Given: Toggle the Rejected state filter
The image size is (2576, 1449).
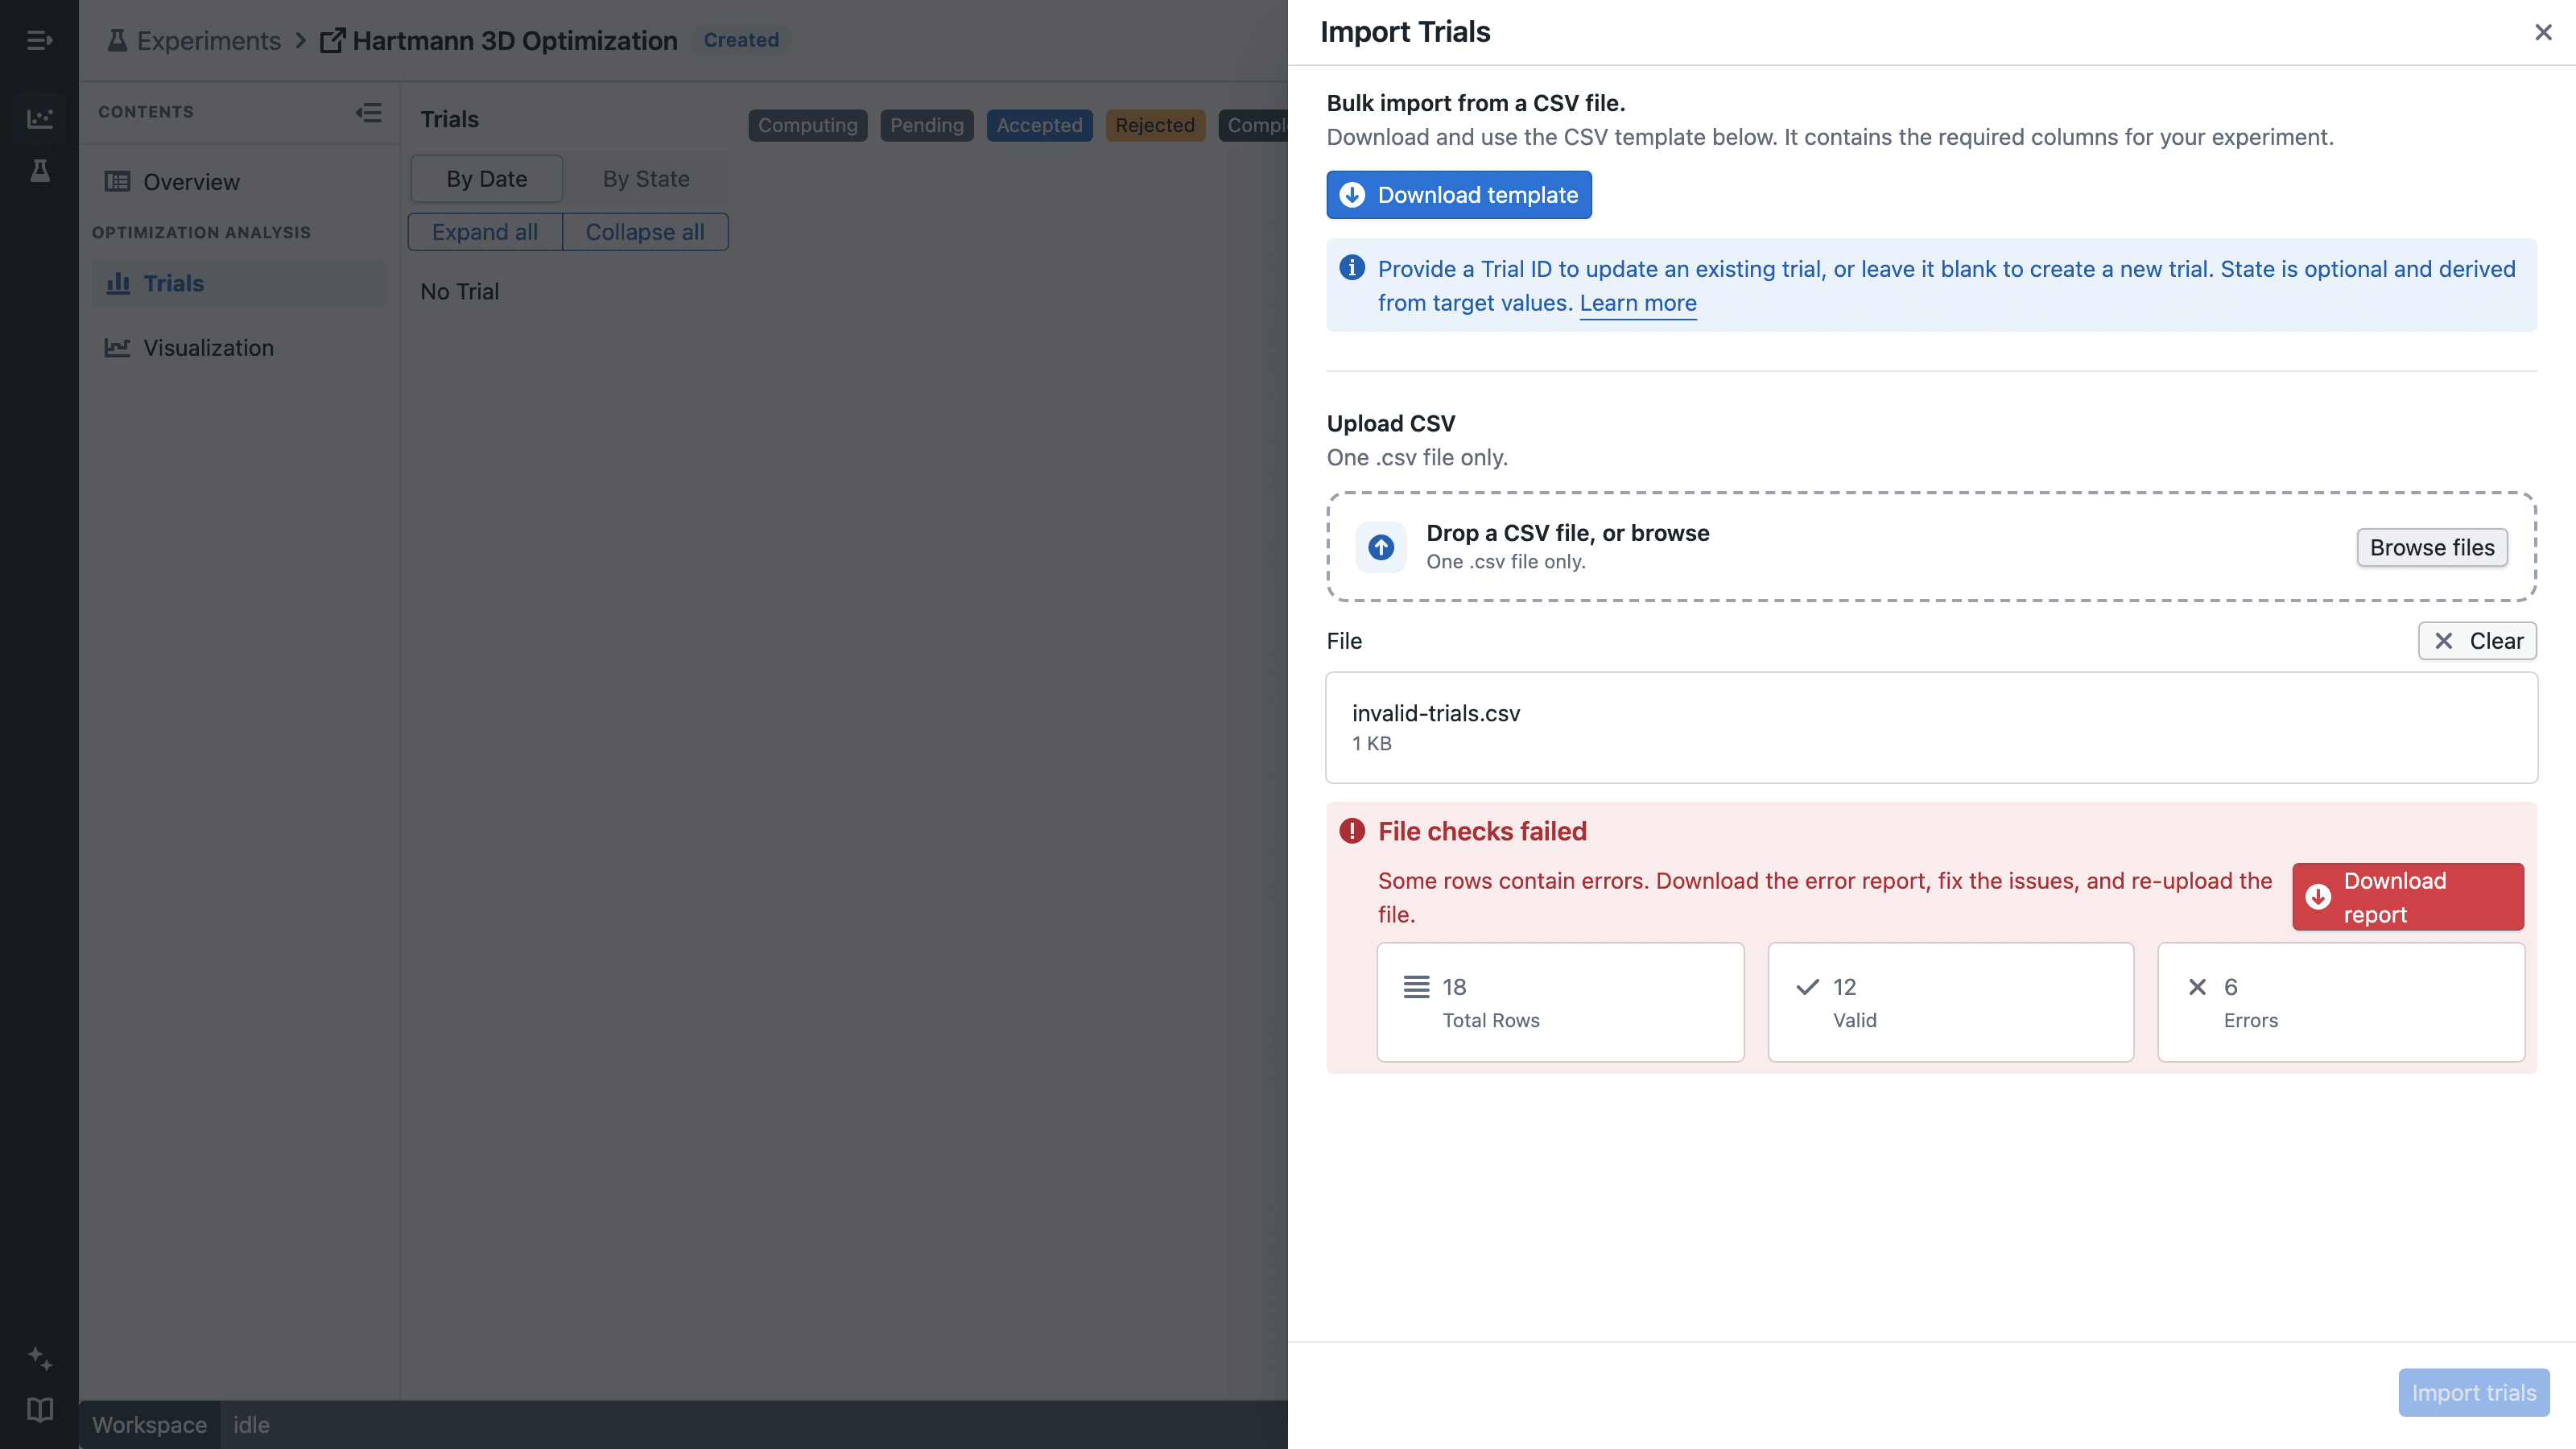Looking at the screenshot, I should (x=1155, y=125).
